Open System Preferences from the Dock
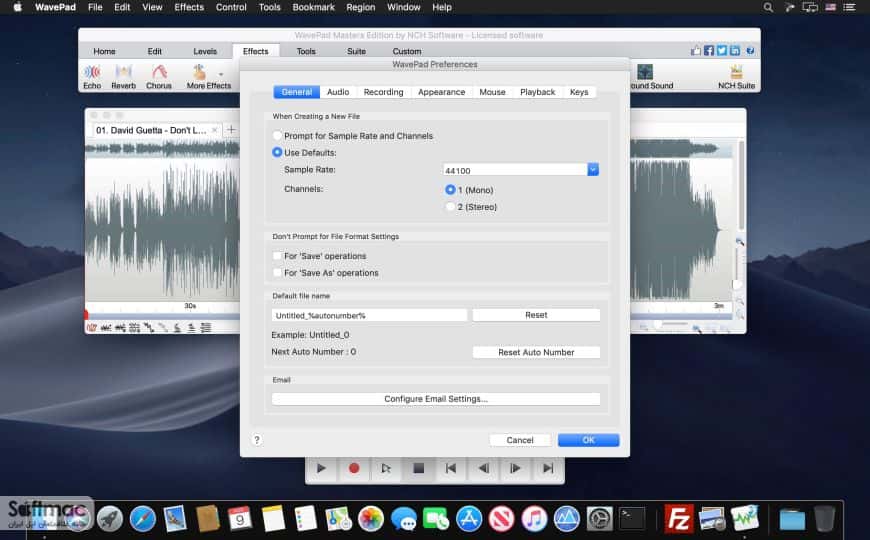870x540 pixels. pos(599,519)
